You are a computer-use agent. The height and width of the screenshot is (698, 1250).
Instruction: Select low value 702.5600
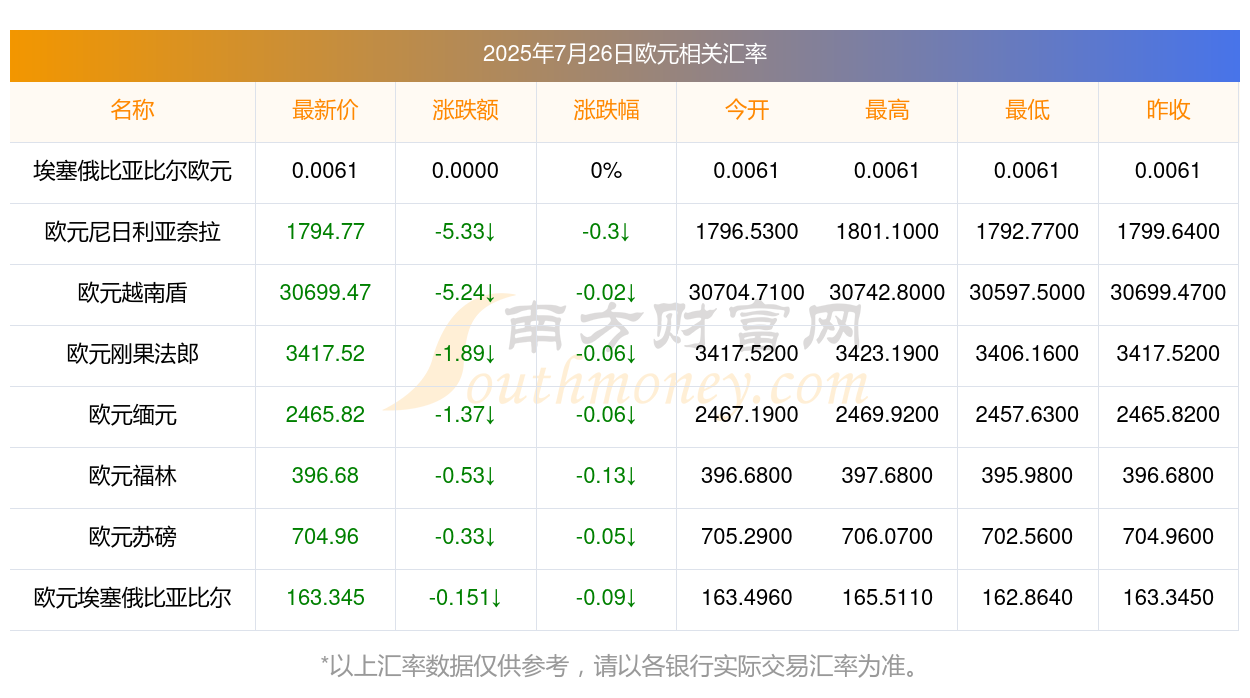point(1027,537)
